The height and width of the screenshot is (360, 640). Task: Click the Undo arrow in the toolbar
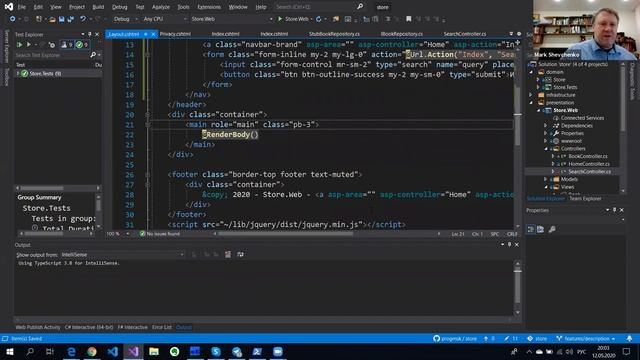[83, 19]
